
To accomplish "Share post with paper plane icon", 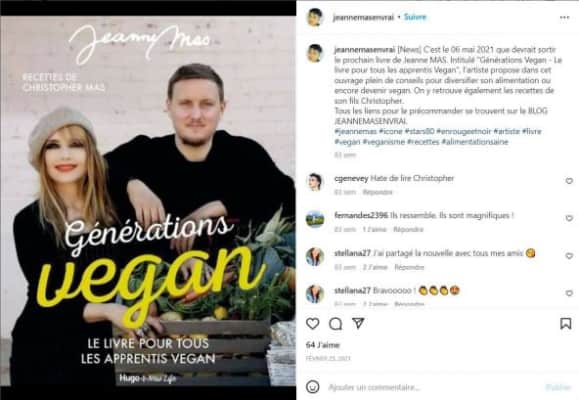I will tap(358, 323).
